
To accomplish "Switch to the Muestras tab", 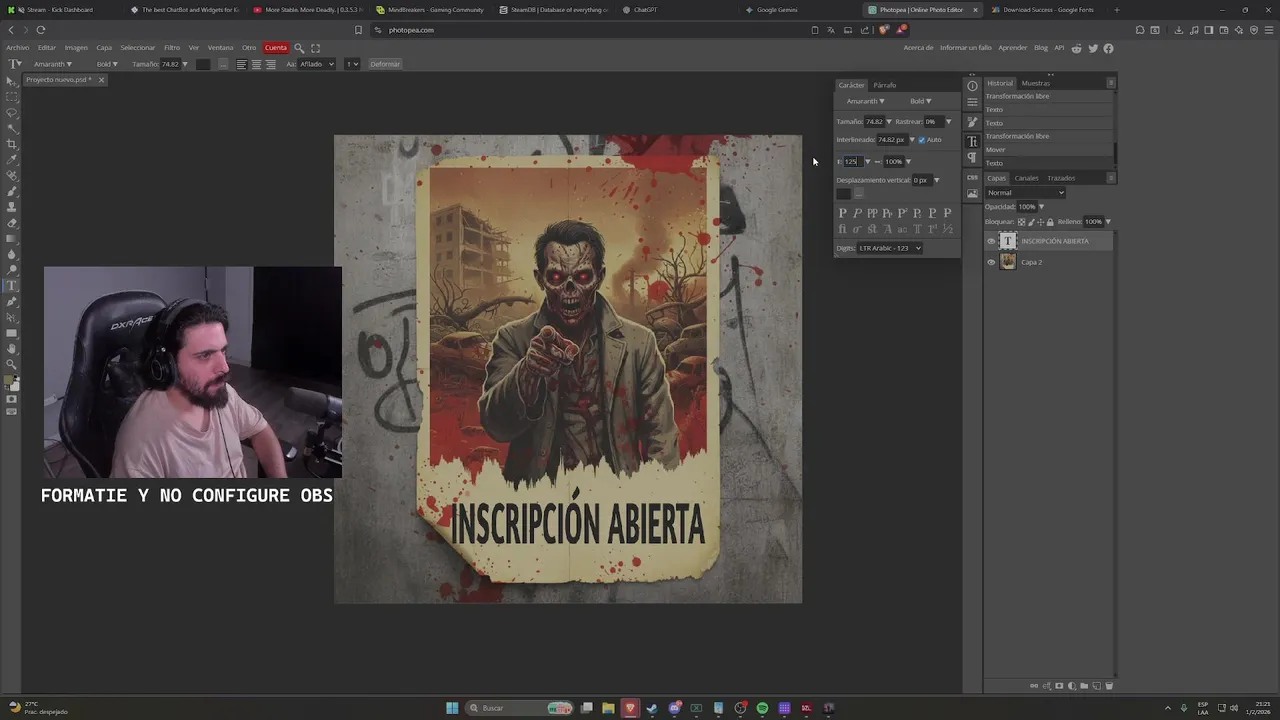I will point(1035,83).
